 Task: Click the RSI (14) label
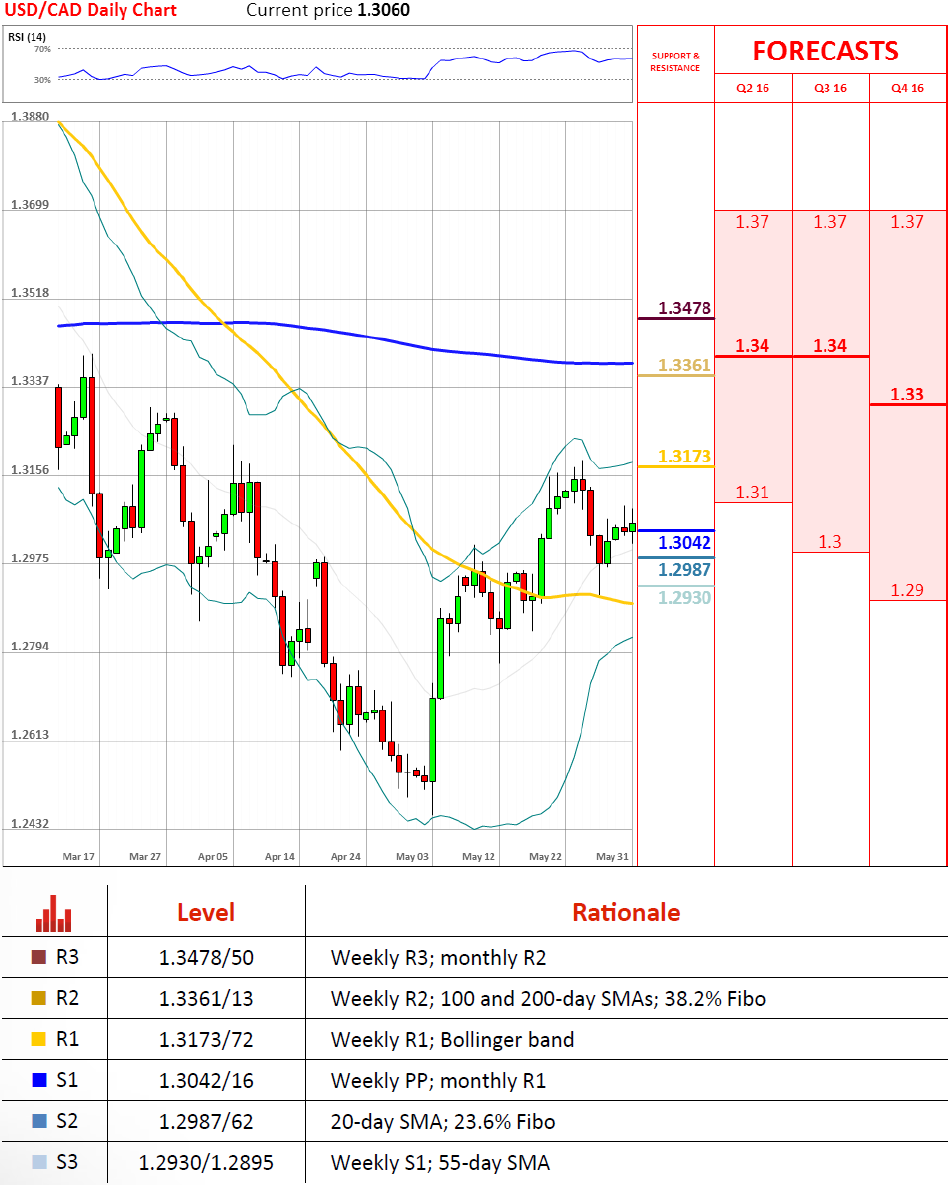(27, 37)
